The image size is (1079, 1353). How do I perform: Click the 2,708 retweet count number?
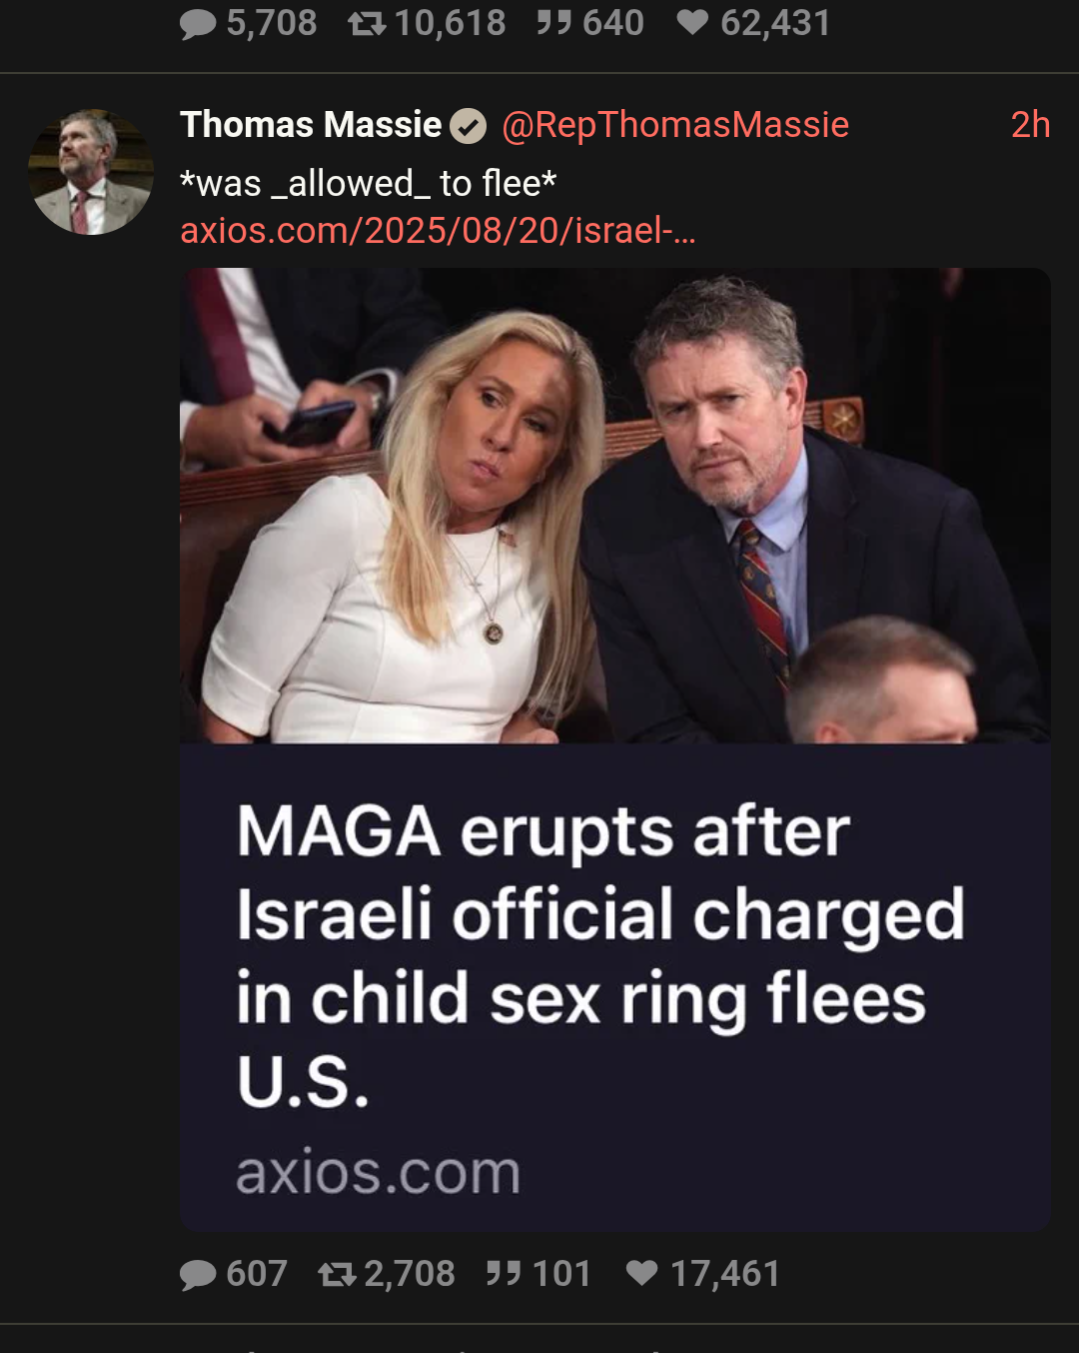click(x=410, y=1274)
